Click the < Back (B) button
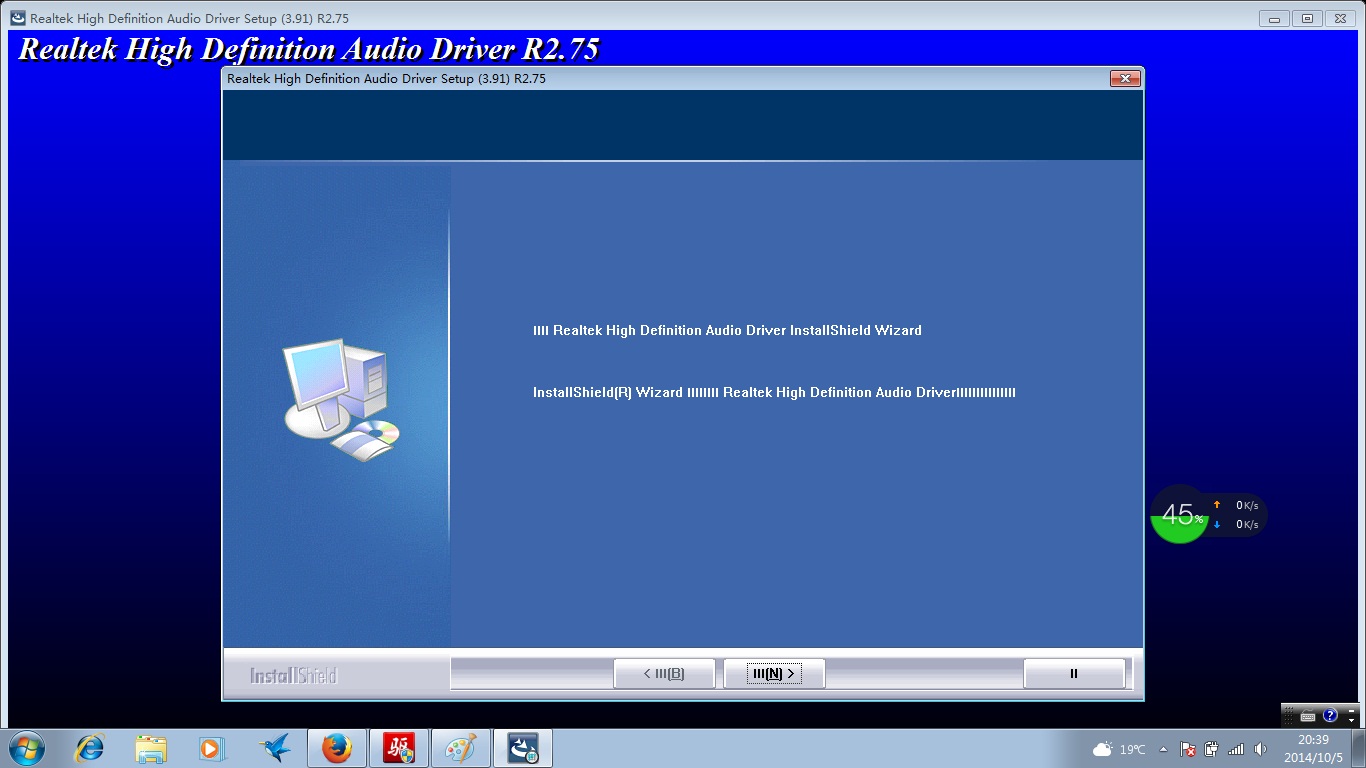This screenshot has height=768, width=1366. coord(664,674)
